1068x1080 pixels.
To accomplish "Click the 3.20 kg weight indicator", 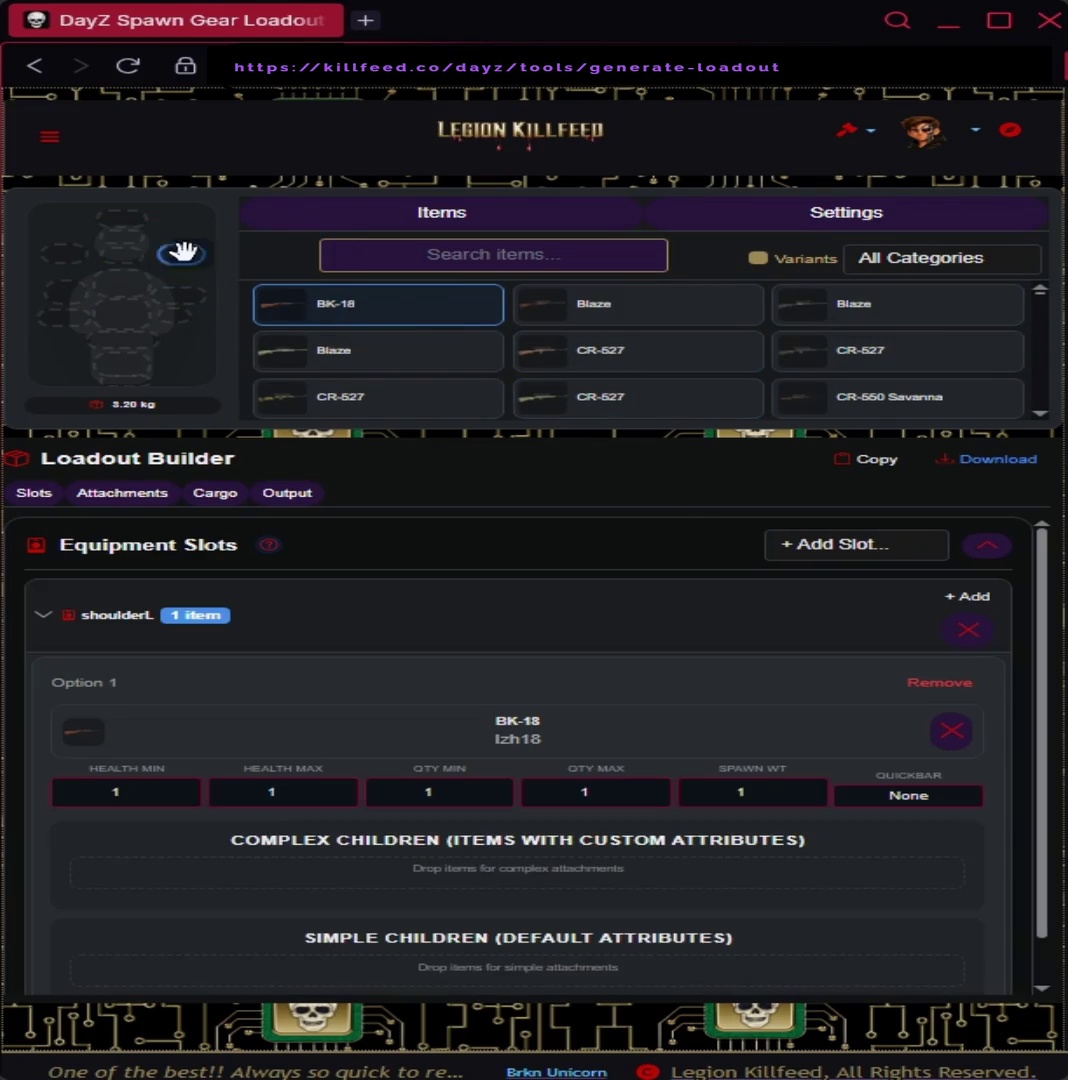I will tap(123, 404).
